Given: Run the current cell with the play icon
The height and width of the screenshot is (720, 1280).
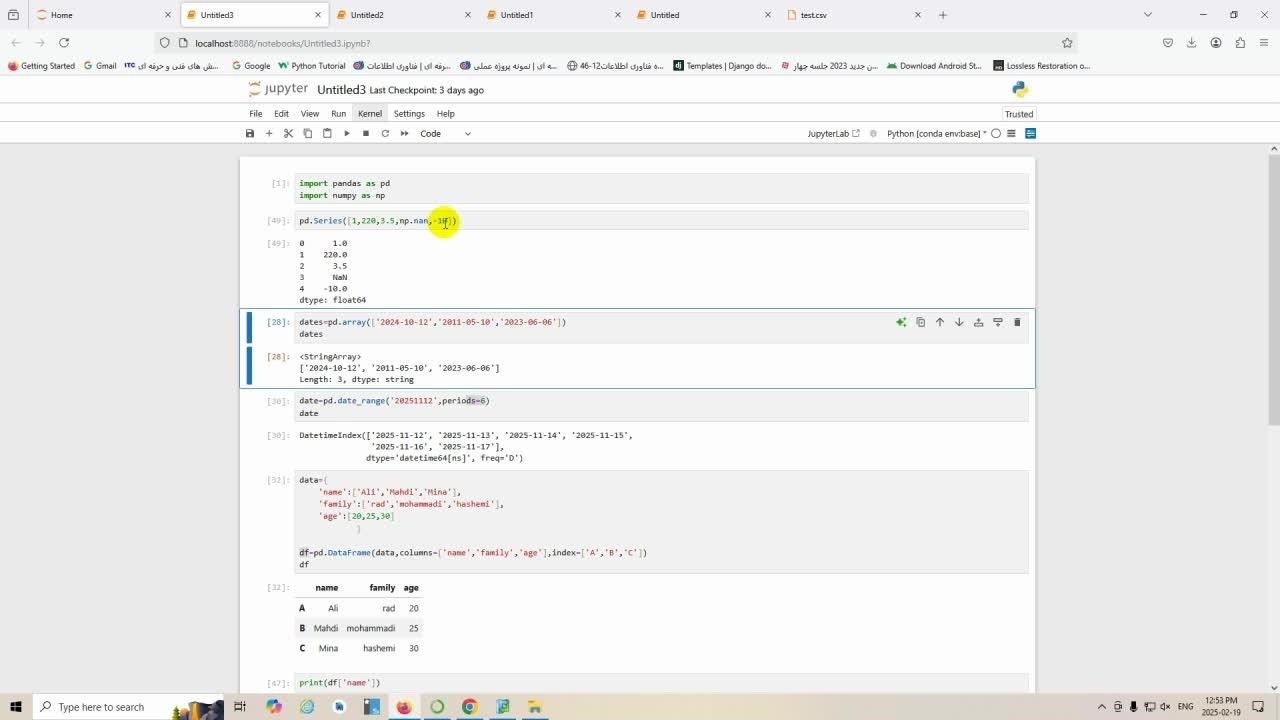Looking at the screenshot, I should [346, 133].
